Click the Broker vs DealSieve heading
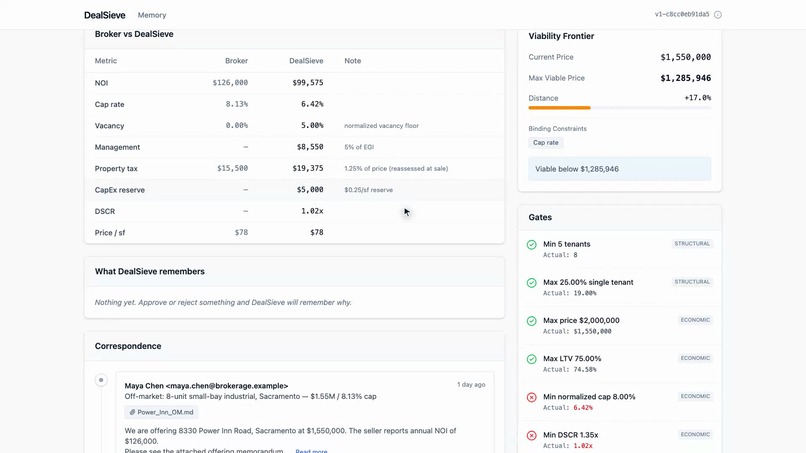Viewport: 806px width, 453px height. tap(134, 34)
